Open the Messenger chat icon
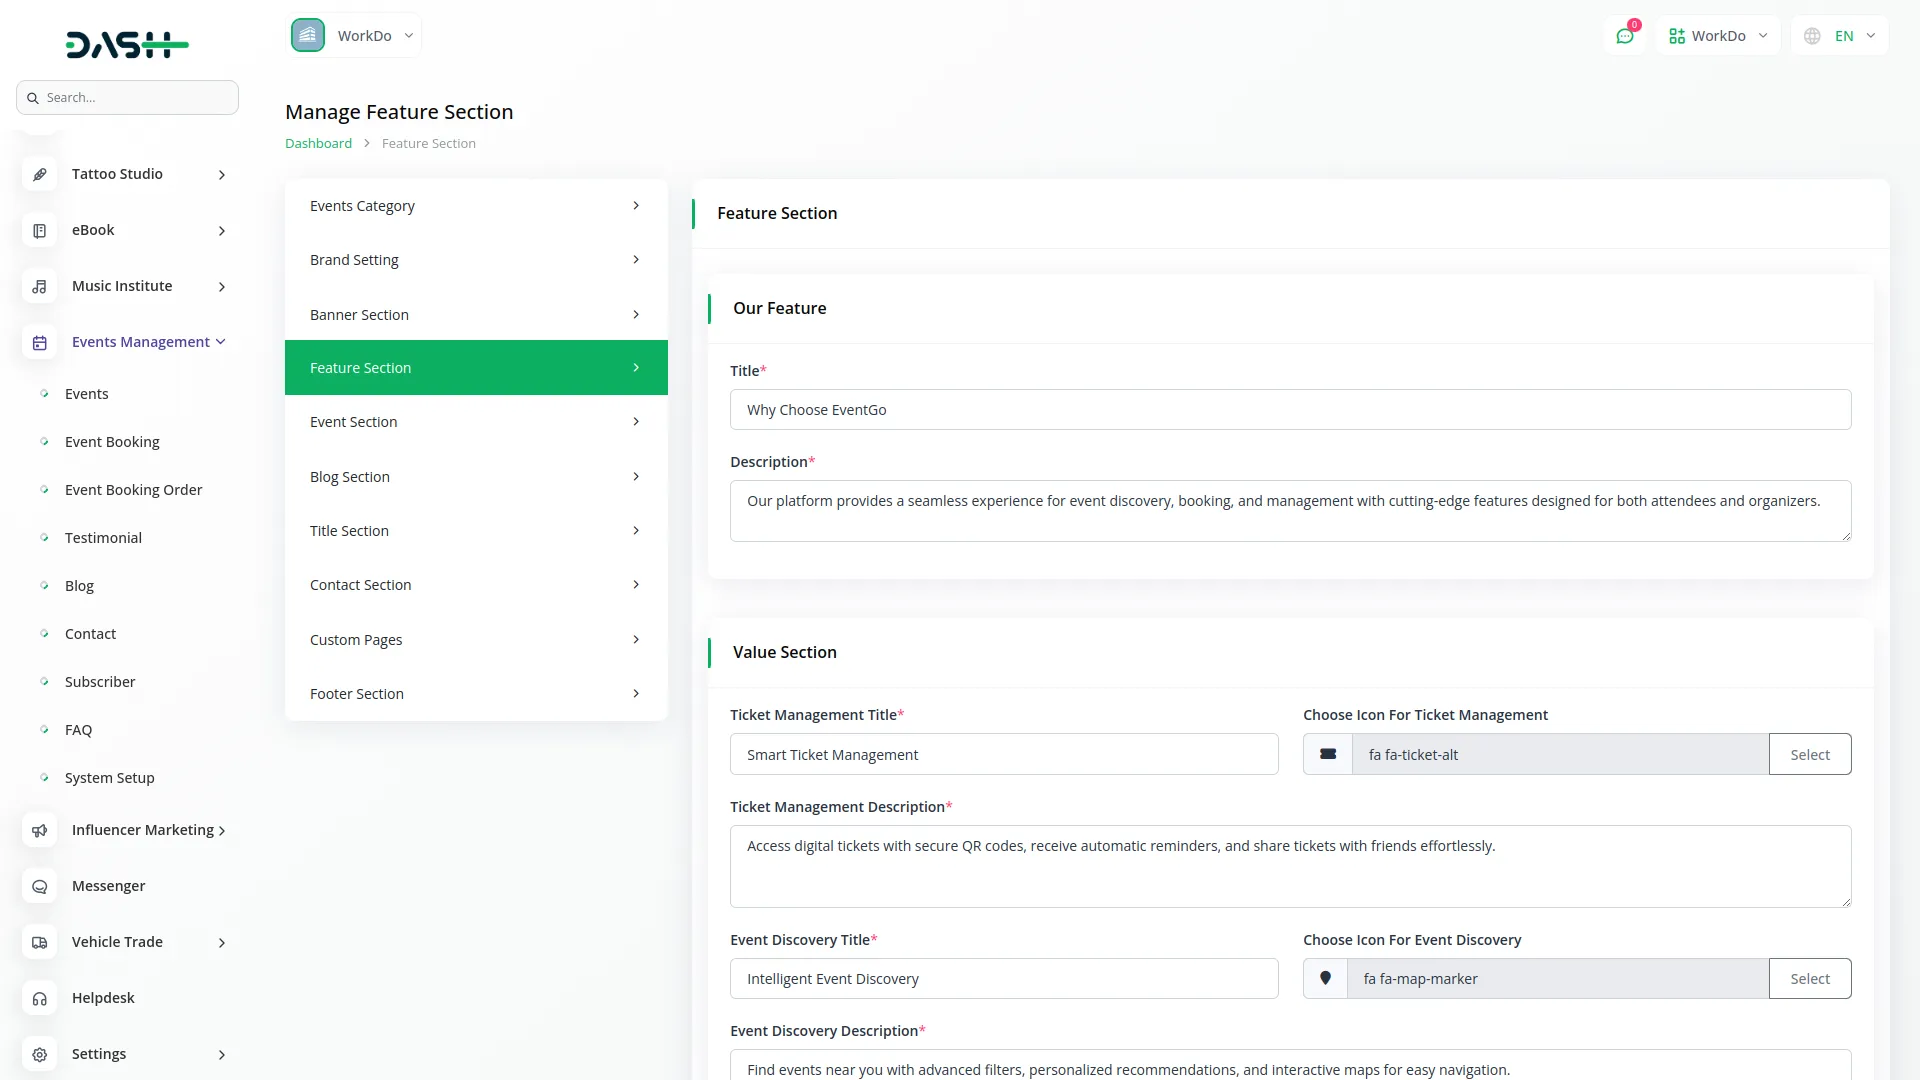 point(39,886)
